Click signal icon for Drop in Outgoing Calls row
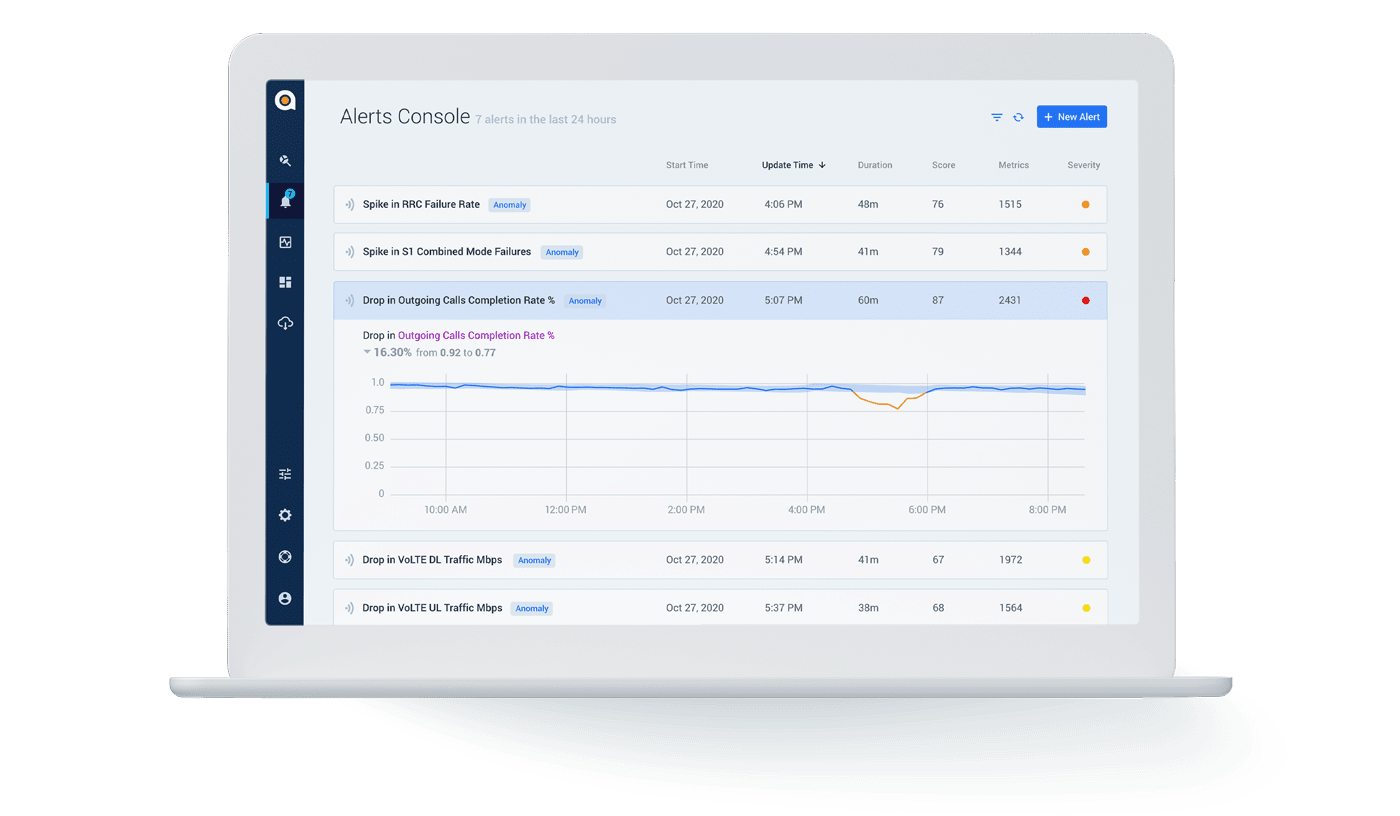The image size is (1400, 816). coord(350,300)
